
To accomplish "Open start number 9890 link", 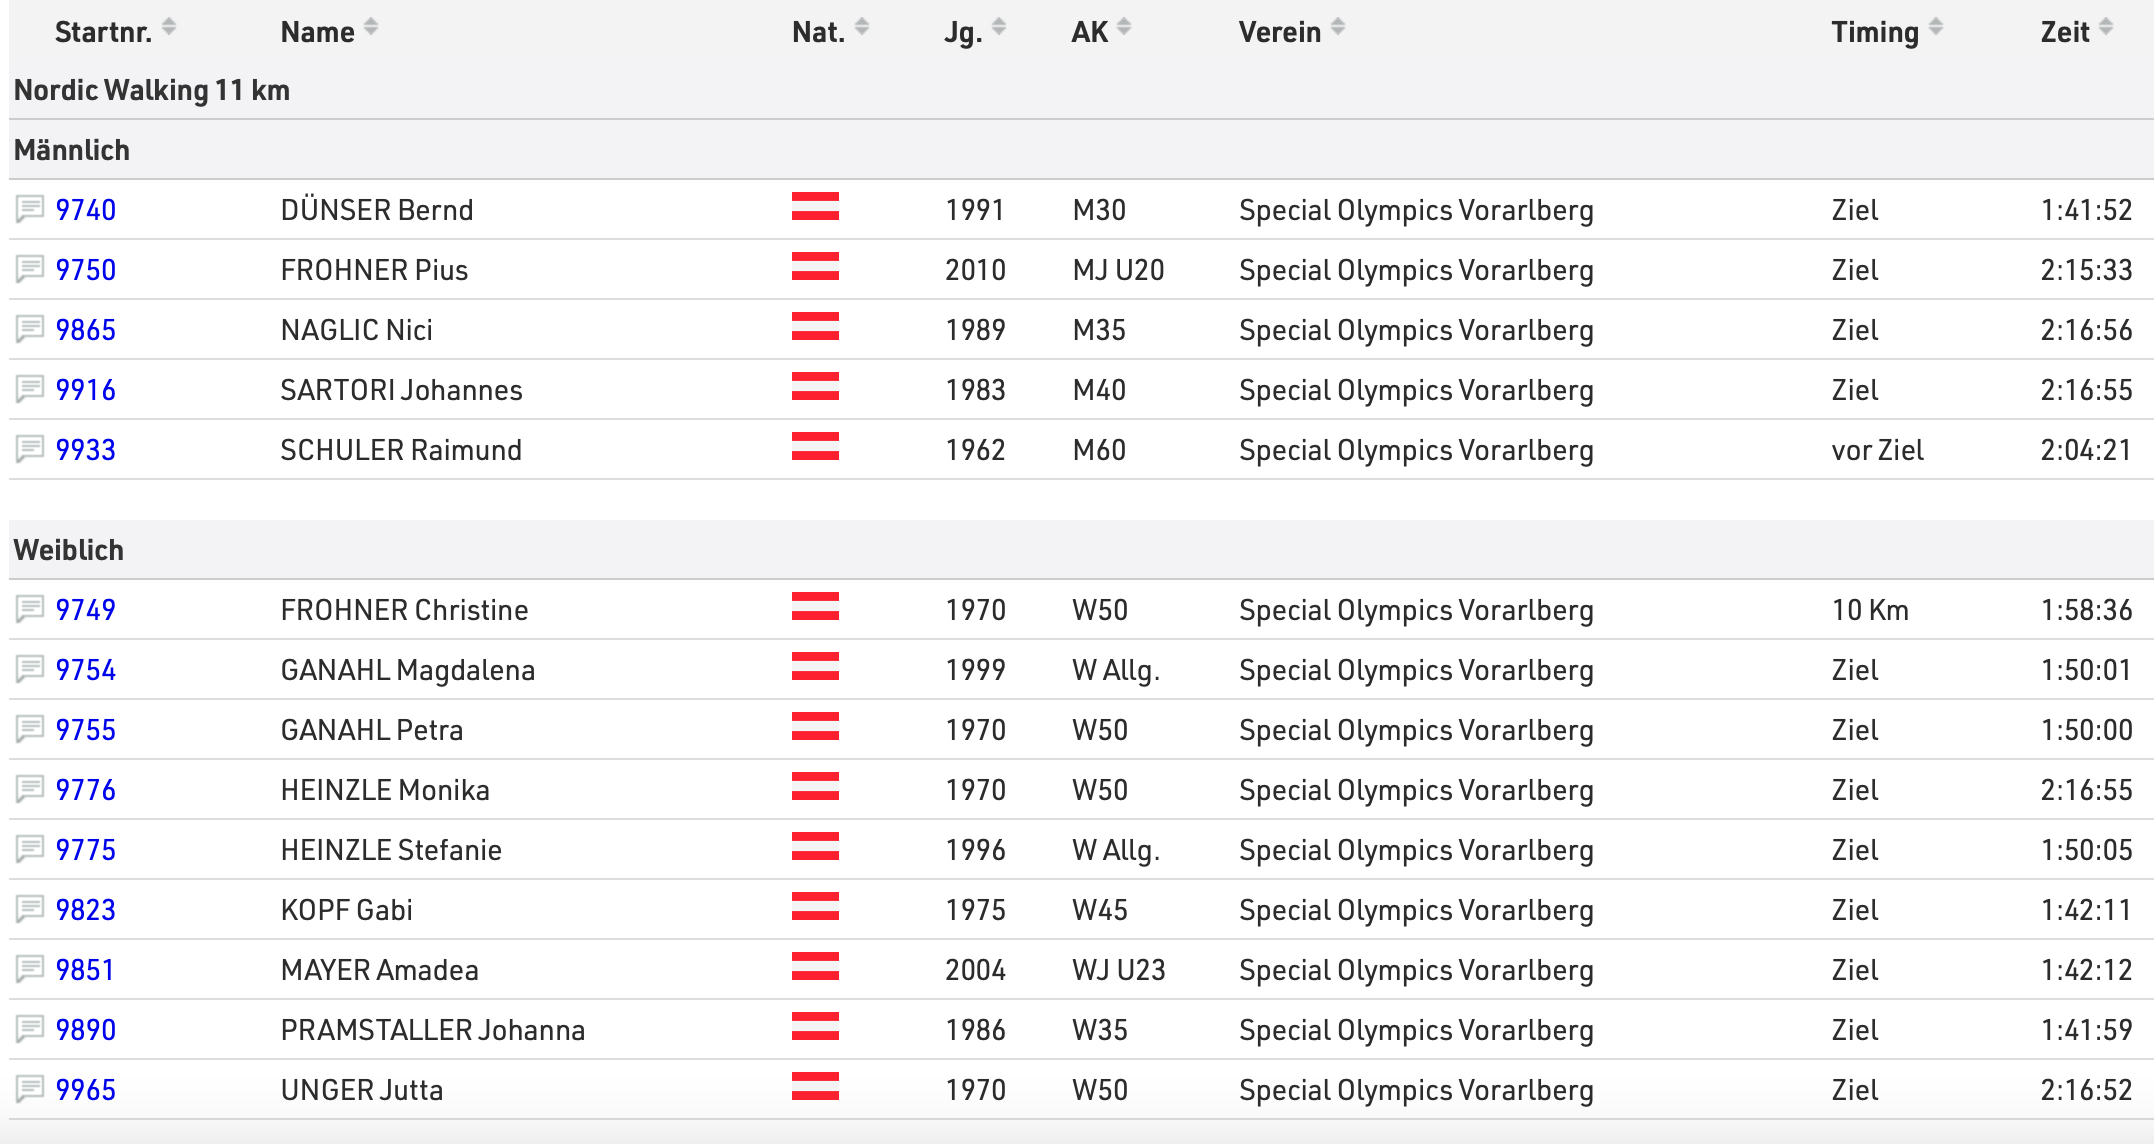I will click(86, 1030).
